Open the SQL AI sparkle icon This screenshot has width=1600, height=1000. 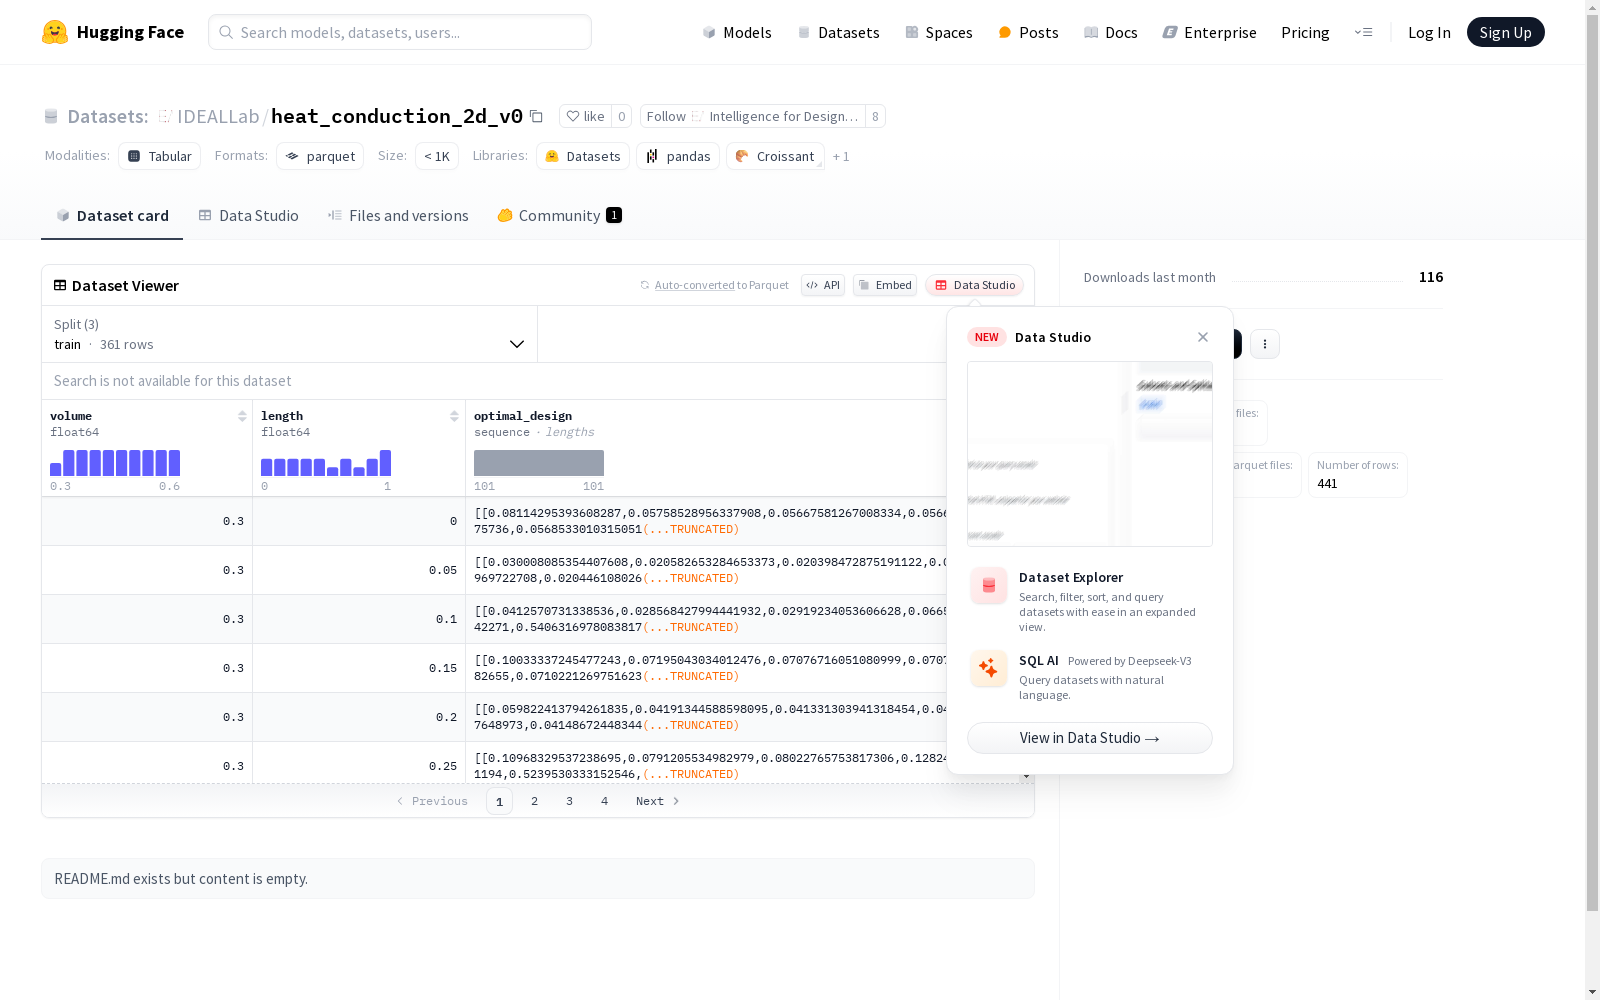(x=989, y=669)
